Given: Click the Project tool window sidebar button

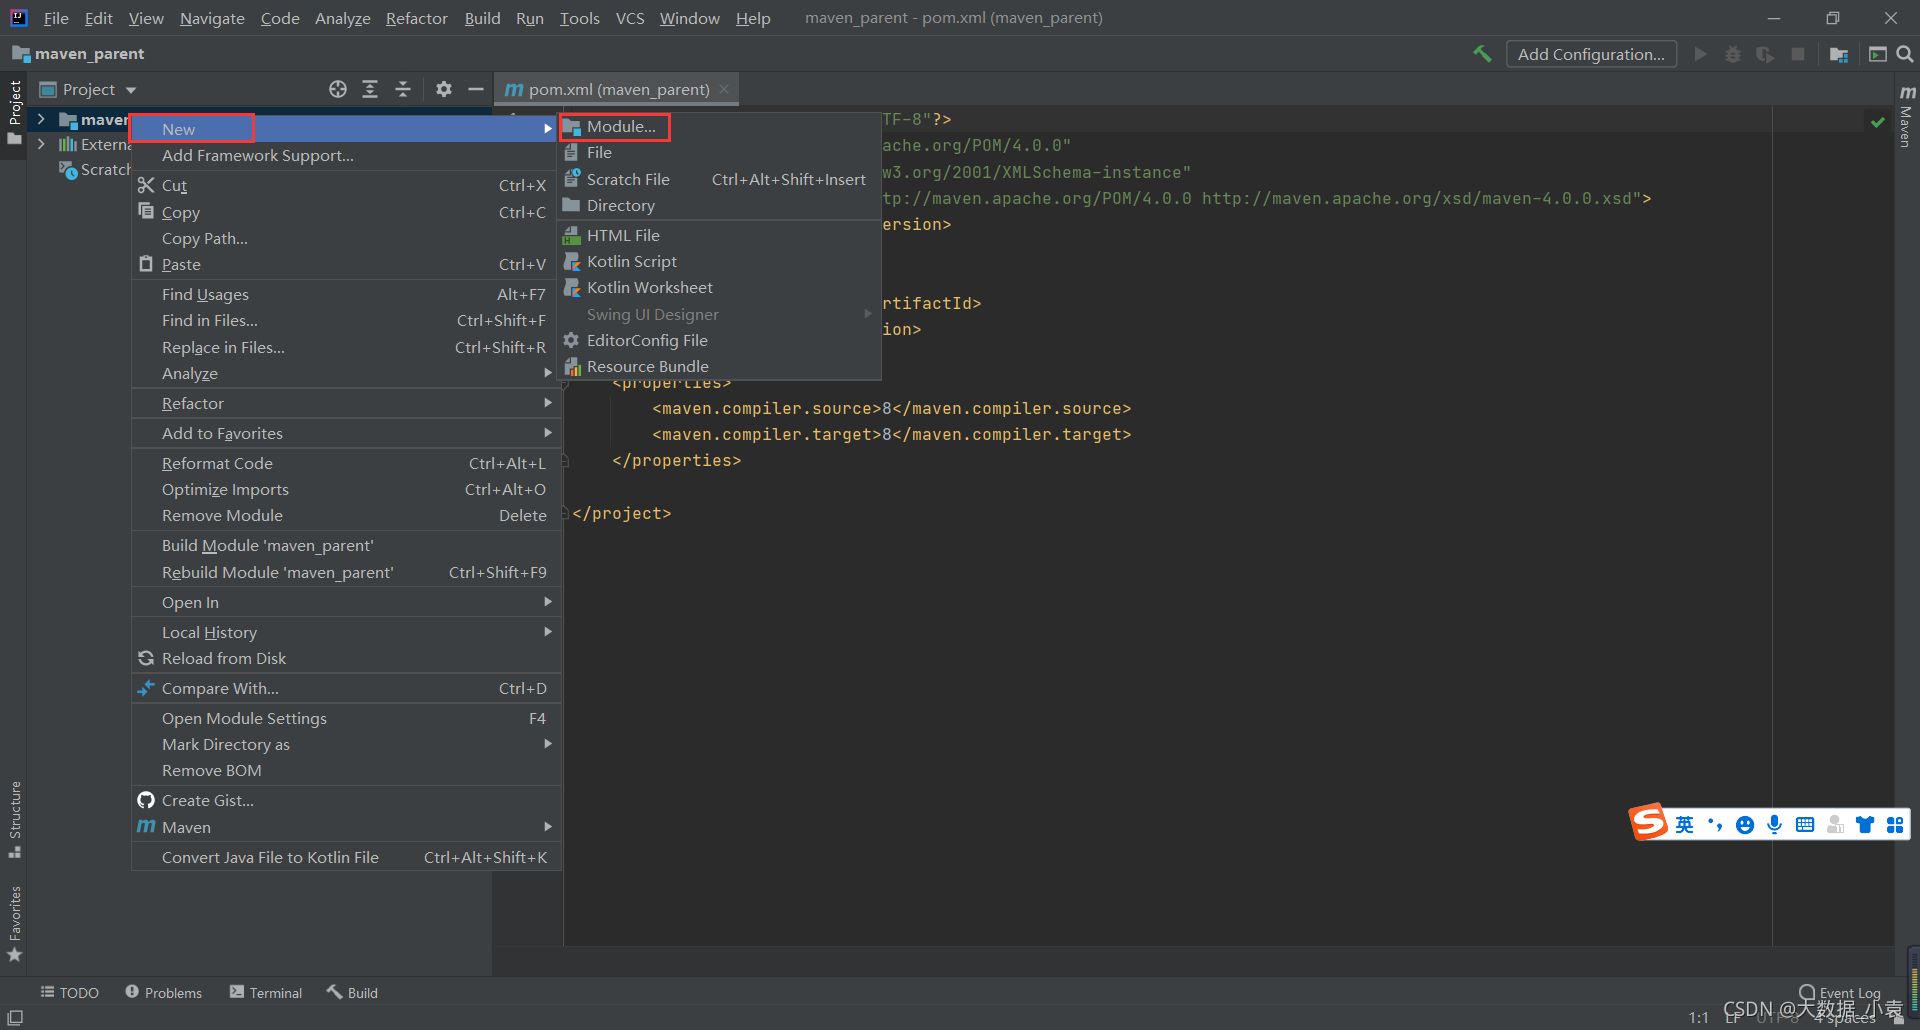Looking at the screenshot, I should [14, 112].
